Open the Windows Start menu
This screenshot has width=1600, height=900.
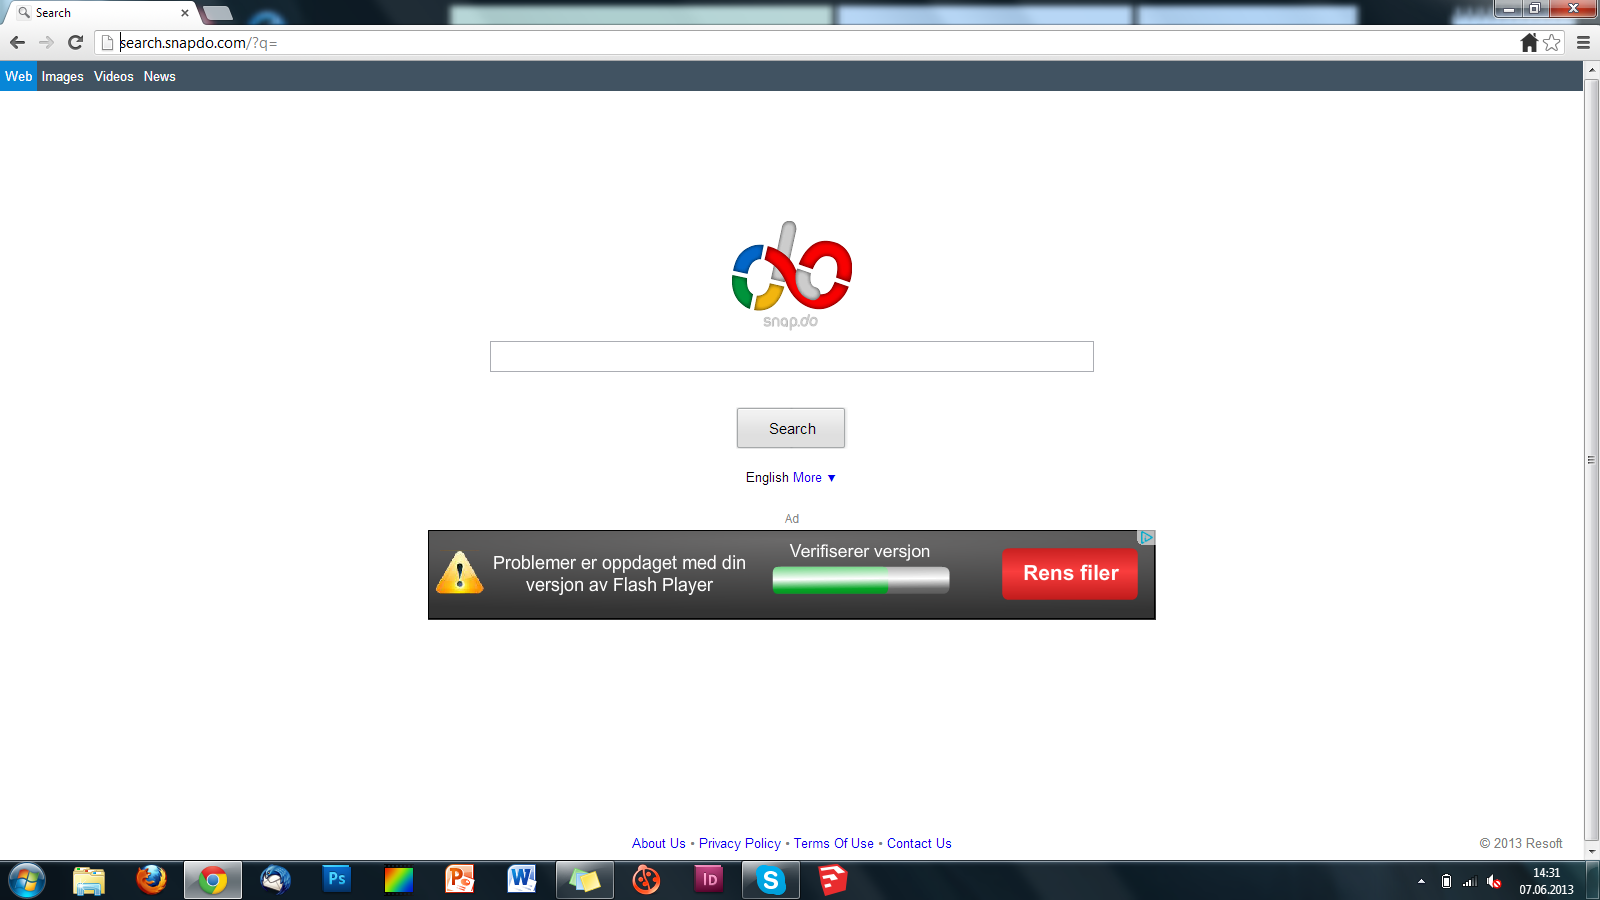pos(27,881)
